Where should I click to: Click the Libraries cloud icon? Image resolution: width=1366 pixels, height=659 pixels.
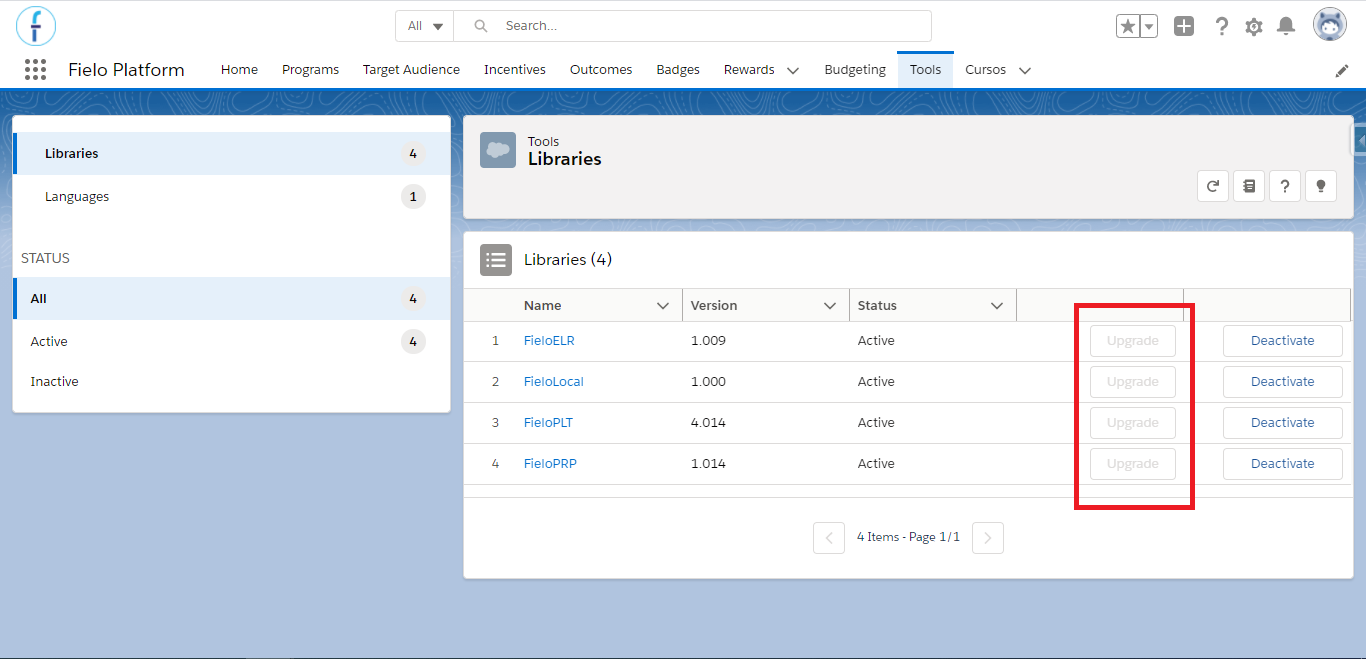coord(498,150)
